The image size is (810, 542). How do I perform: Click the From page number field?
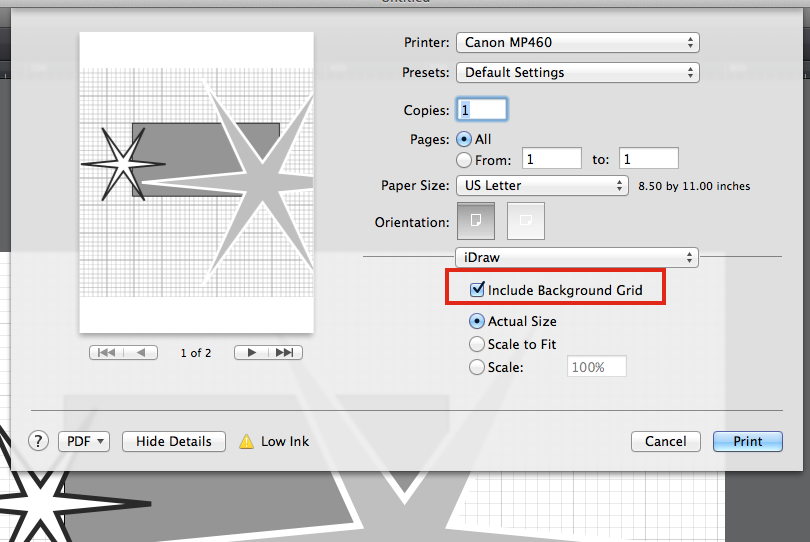point(552,159)
